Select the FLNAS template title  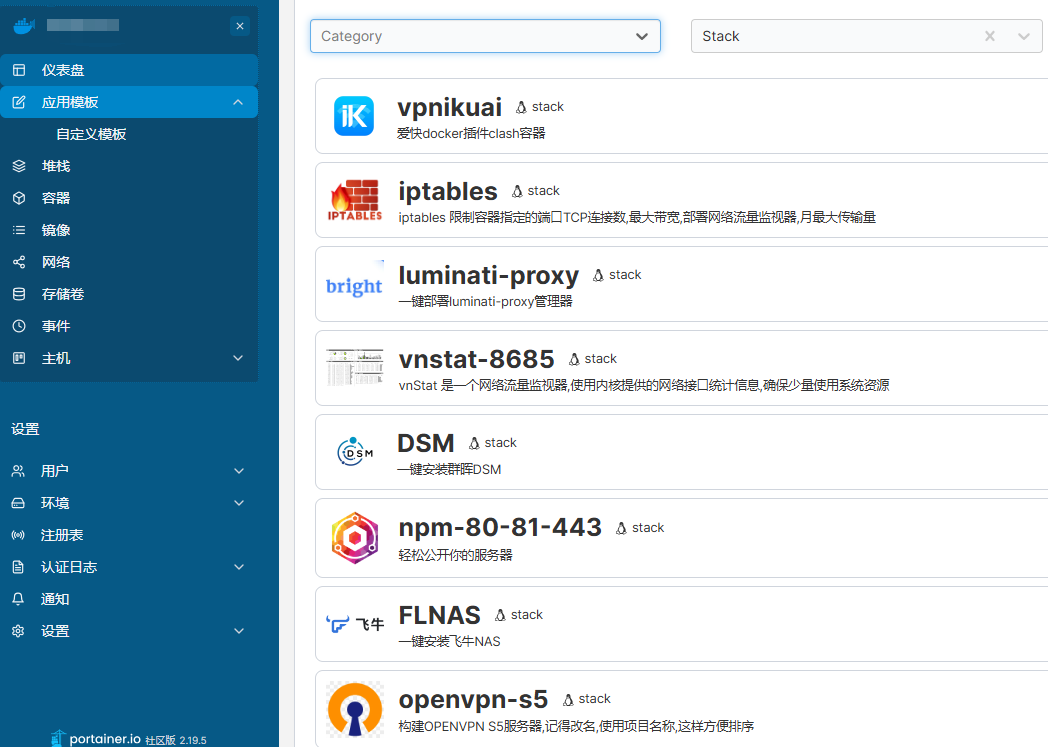pos(439,615)
